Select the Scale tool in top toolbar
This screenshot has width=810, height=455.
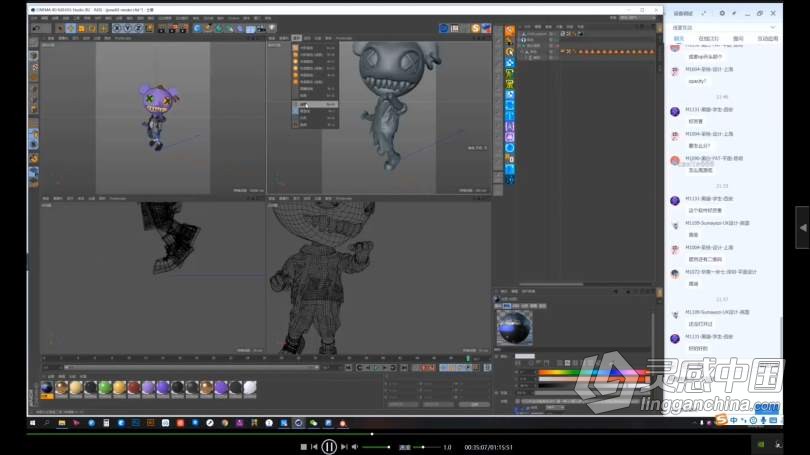tap(82, 28)
